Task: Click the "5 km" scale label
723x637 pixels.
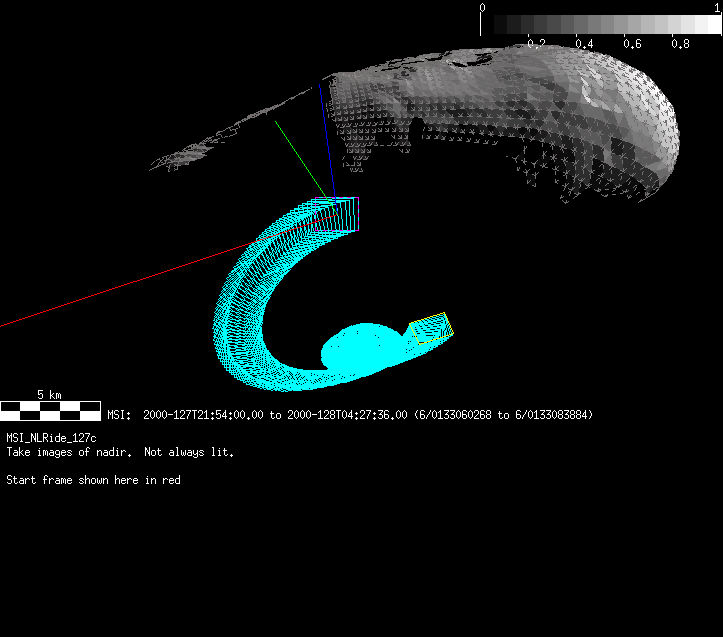Action: (x=49, y=395)
